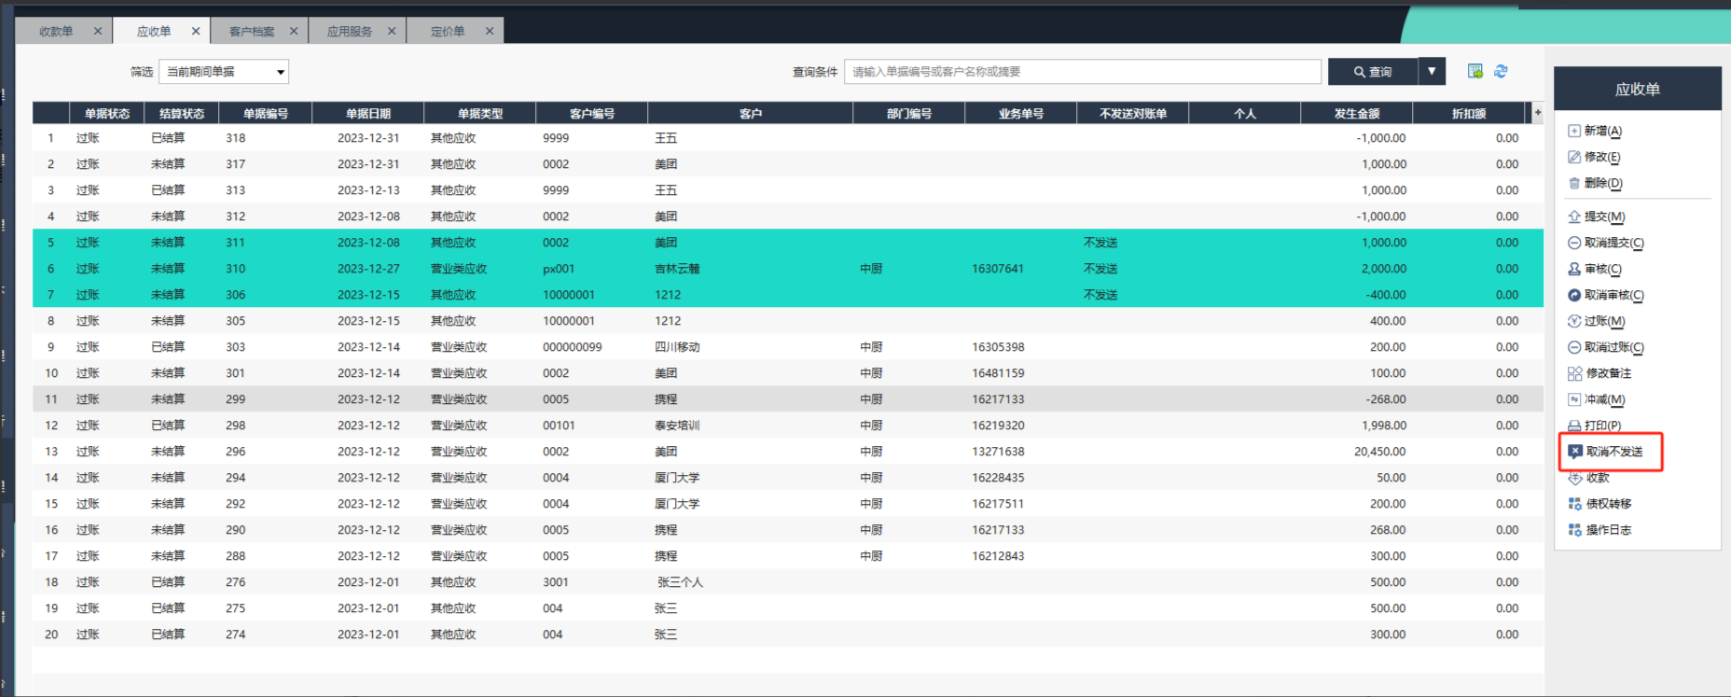Click the 修改(E) edit icon

(x=1574, y=157)
